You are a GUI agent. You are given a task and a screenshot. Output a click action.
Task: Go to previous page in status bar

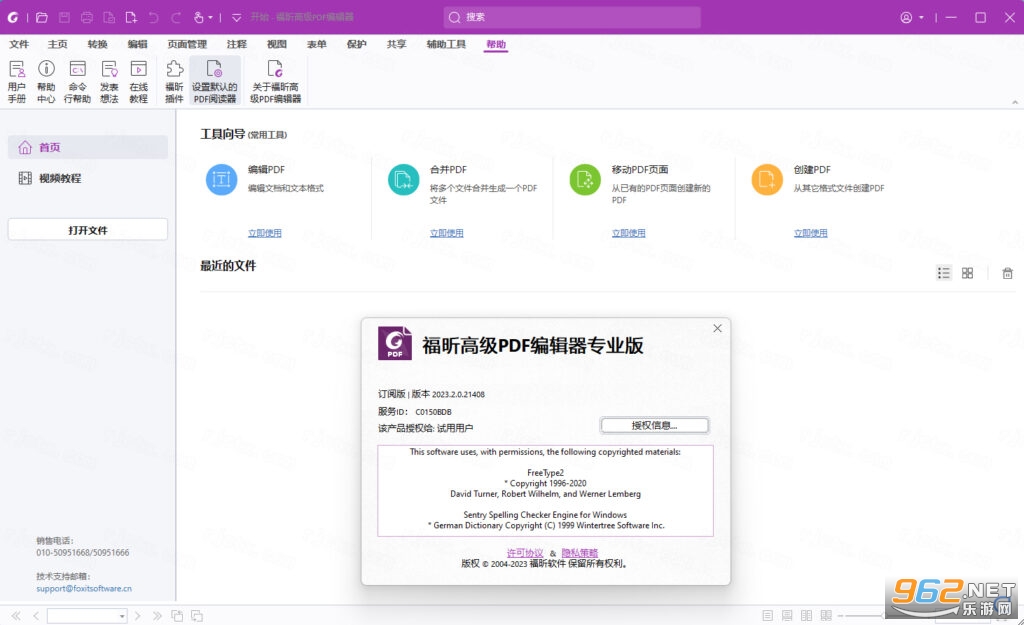[x=36, y=616]
